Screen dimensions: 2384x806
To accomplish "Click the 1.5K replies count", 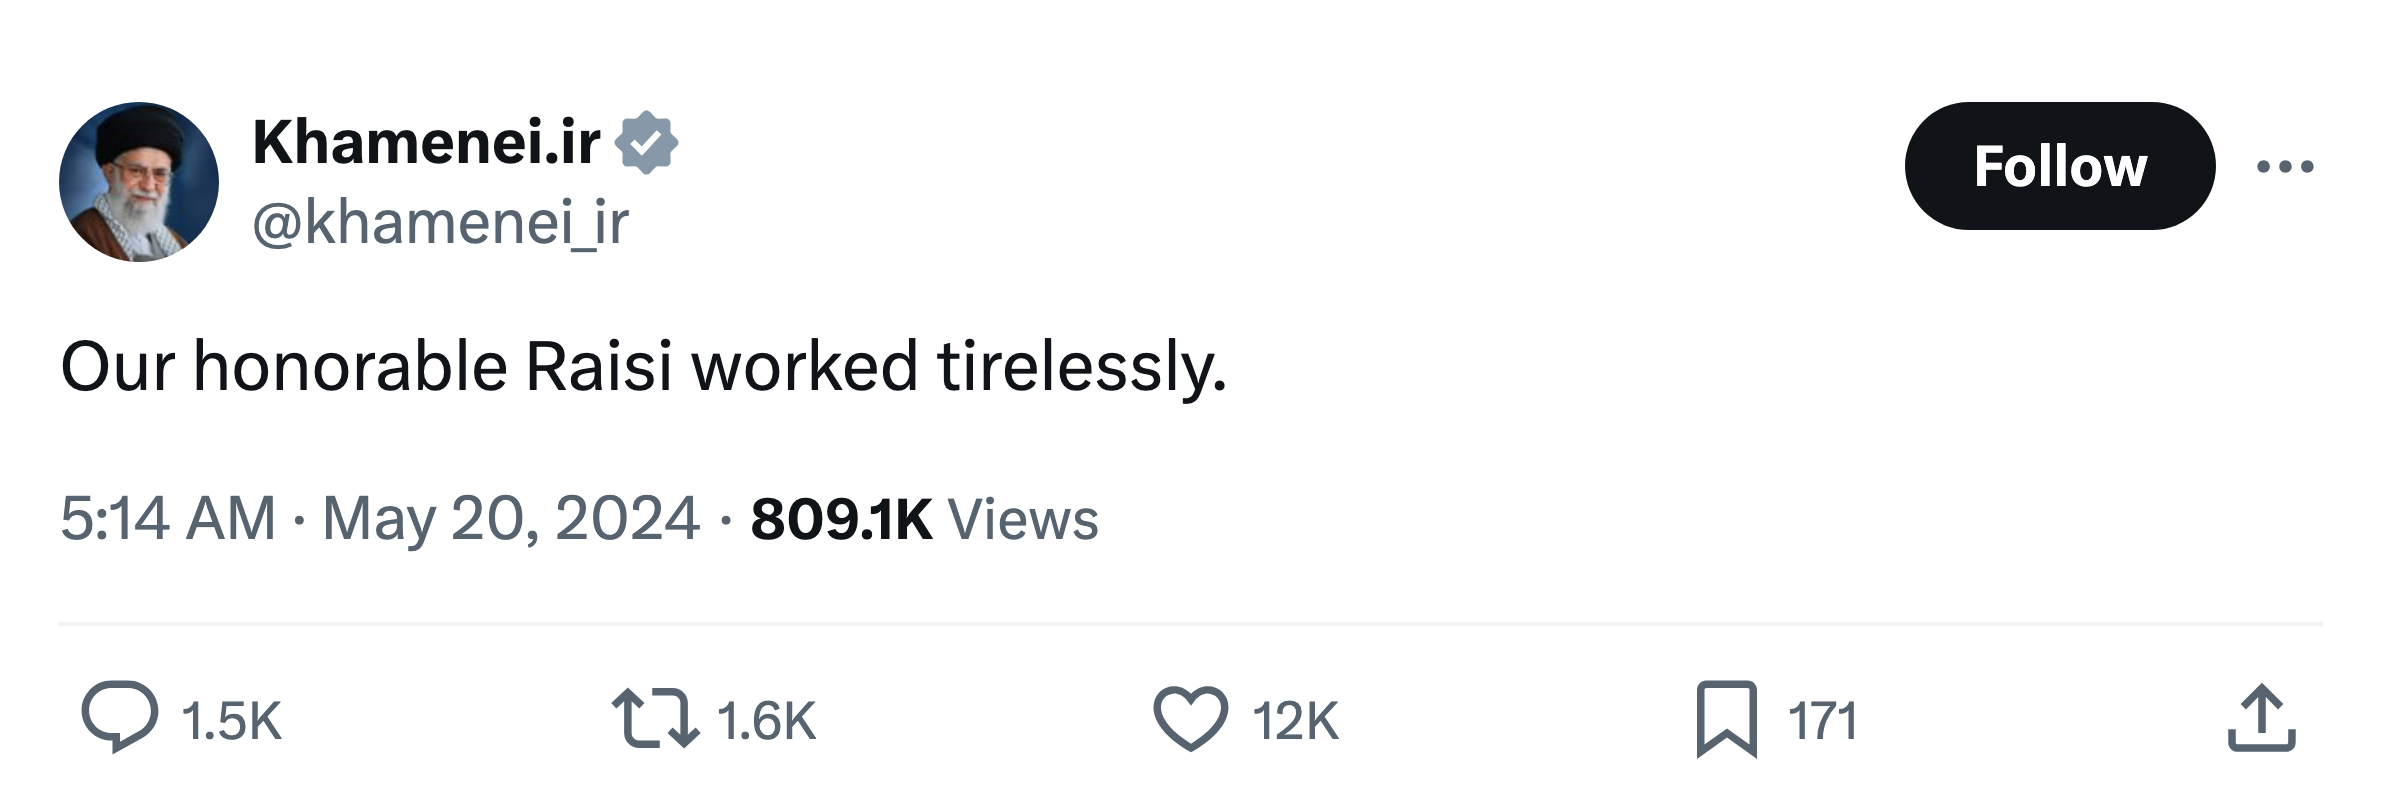I will [x=232, y=721].
